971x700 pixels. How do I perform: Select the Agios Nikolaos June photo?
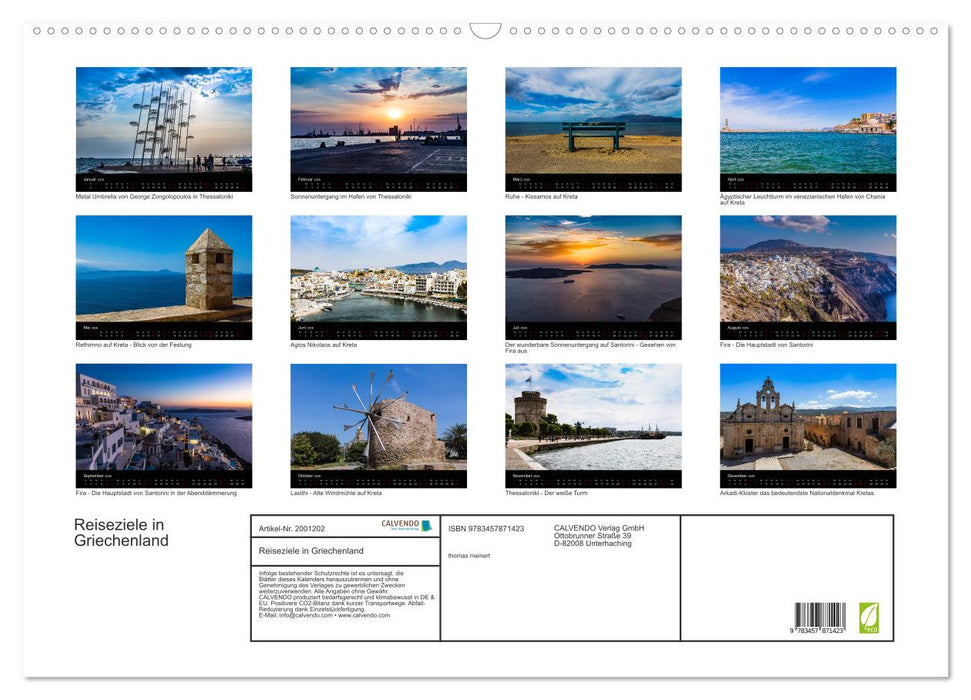[378, 269]
